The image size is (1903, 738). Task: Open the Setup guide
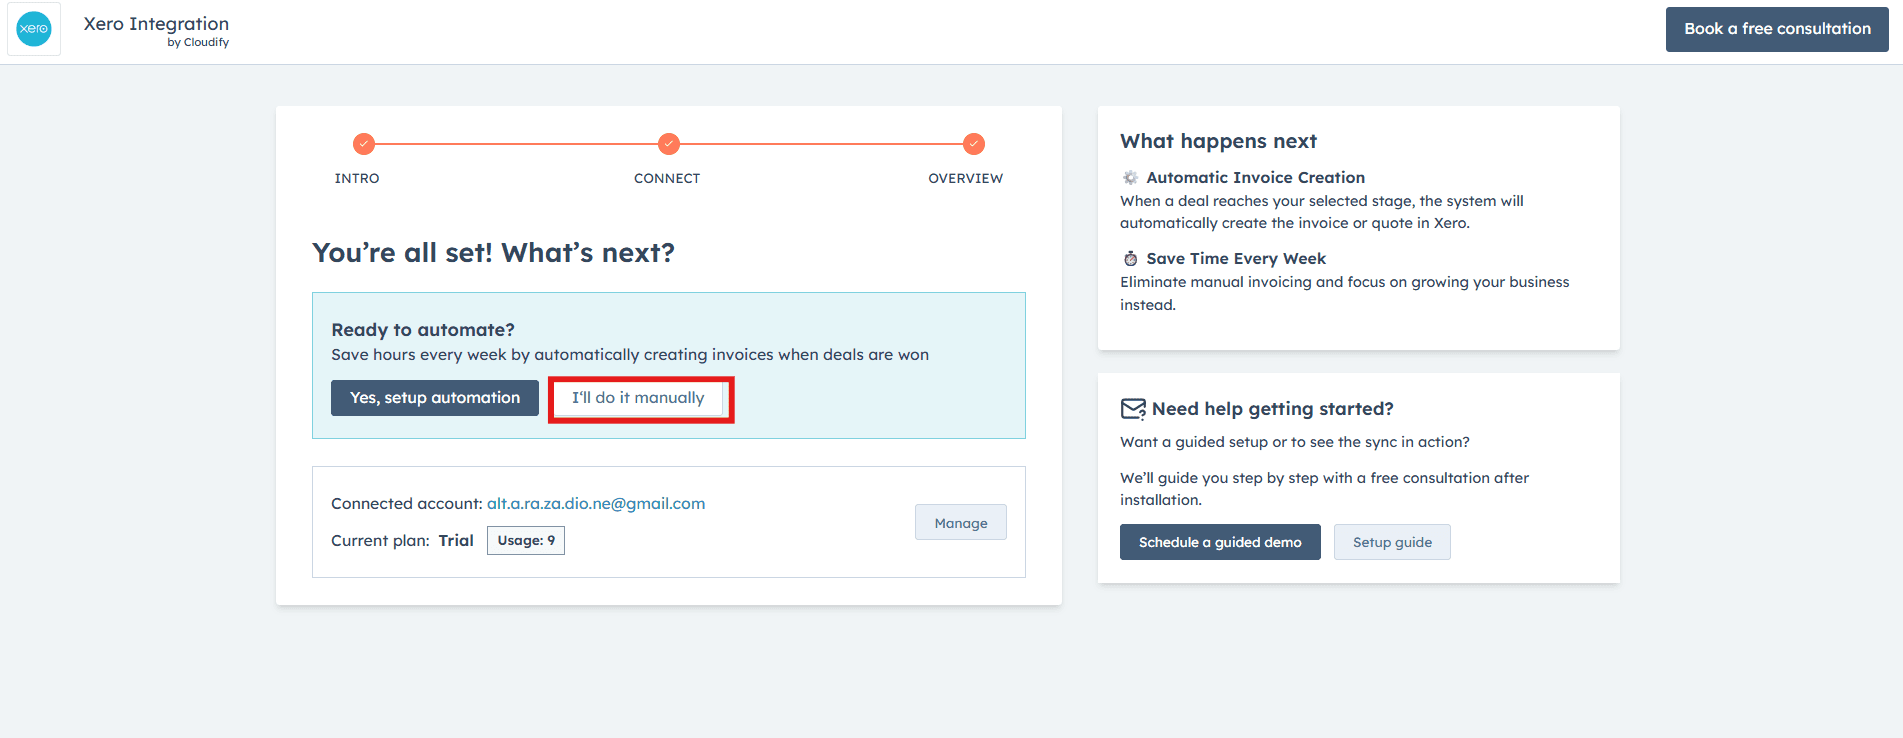[x=1392, y=542]
